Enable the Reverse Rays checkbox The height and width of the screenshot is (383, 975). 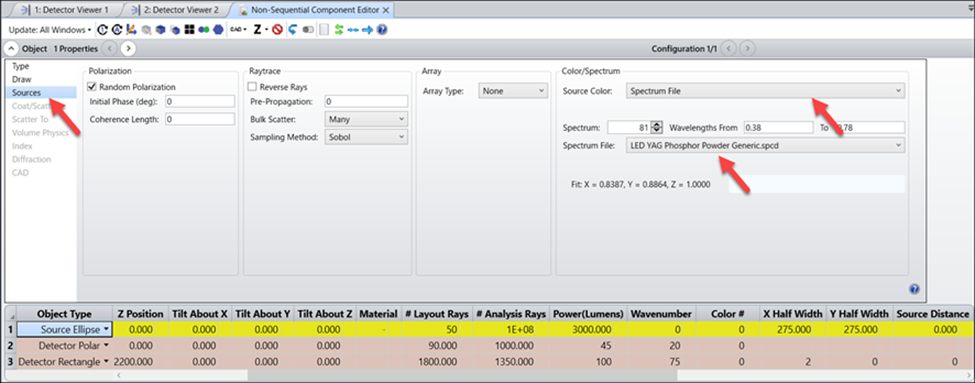[x=252, y=87]
